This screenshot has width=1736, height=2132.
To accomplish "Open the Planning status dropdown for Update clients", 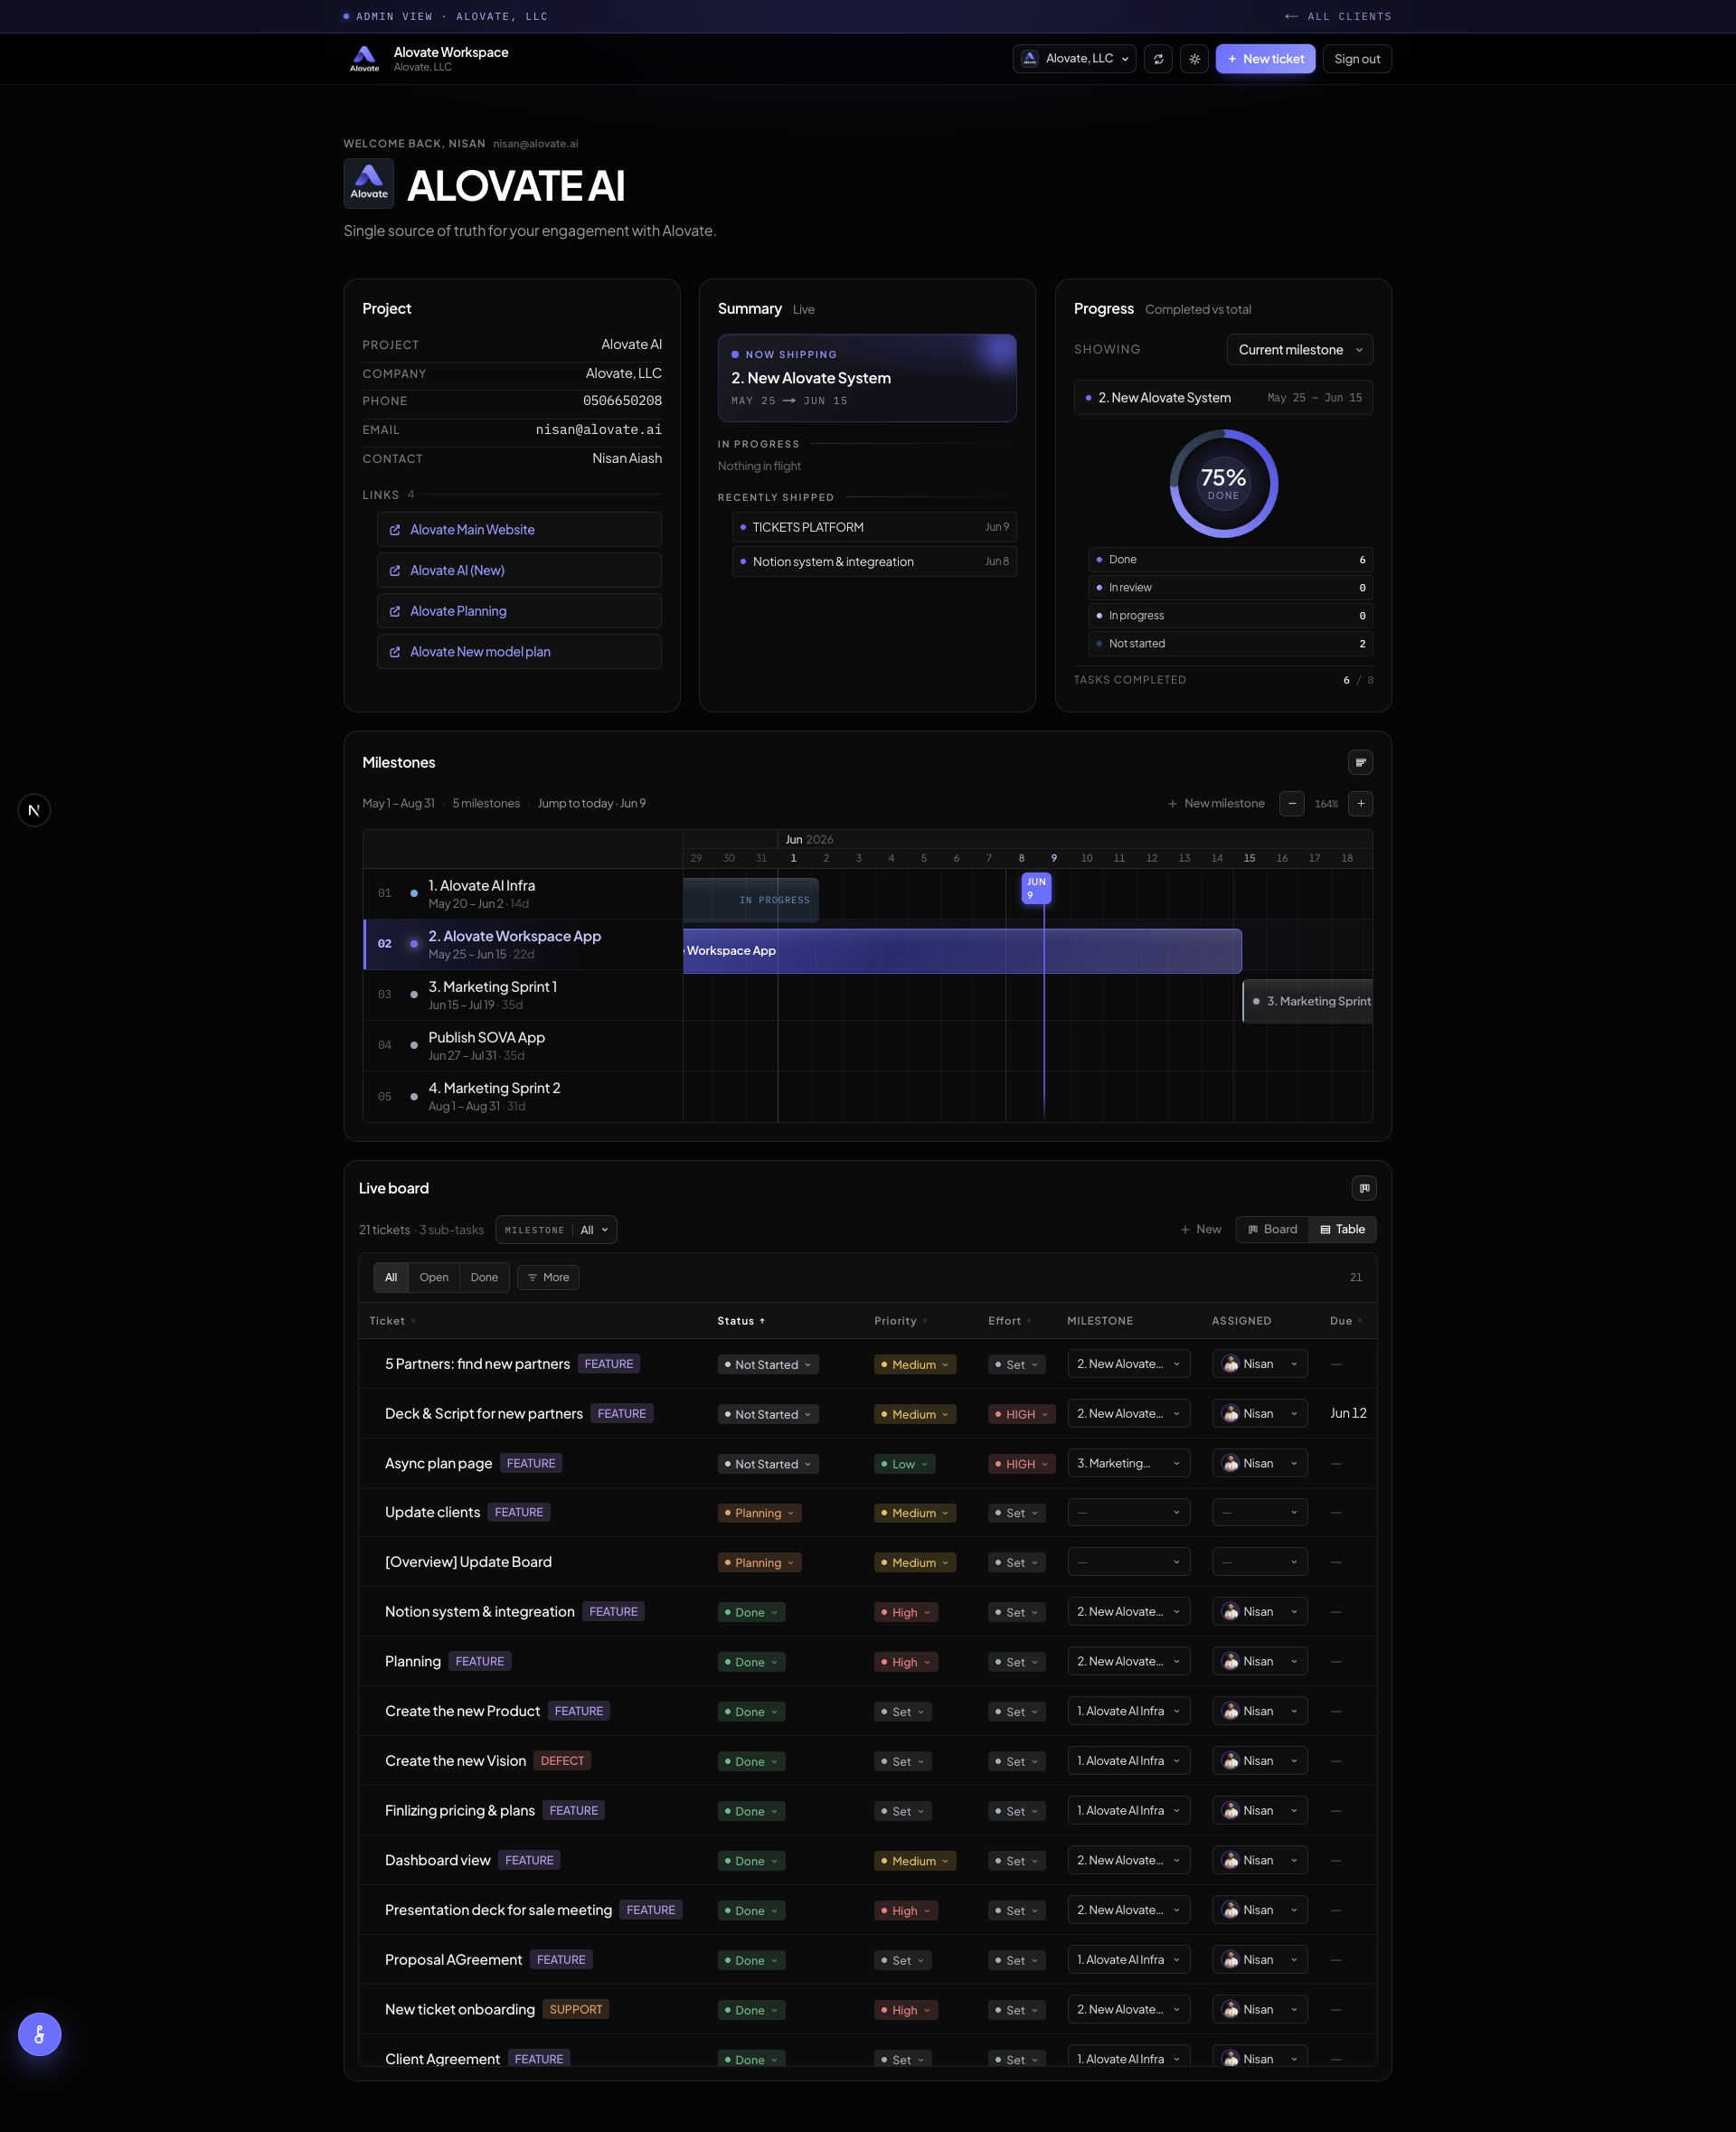I will (759, 1513).
